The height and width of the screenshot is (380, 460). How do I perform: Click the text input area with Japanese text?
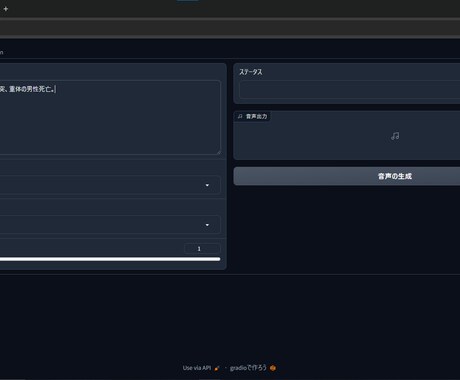point(110,117)
